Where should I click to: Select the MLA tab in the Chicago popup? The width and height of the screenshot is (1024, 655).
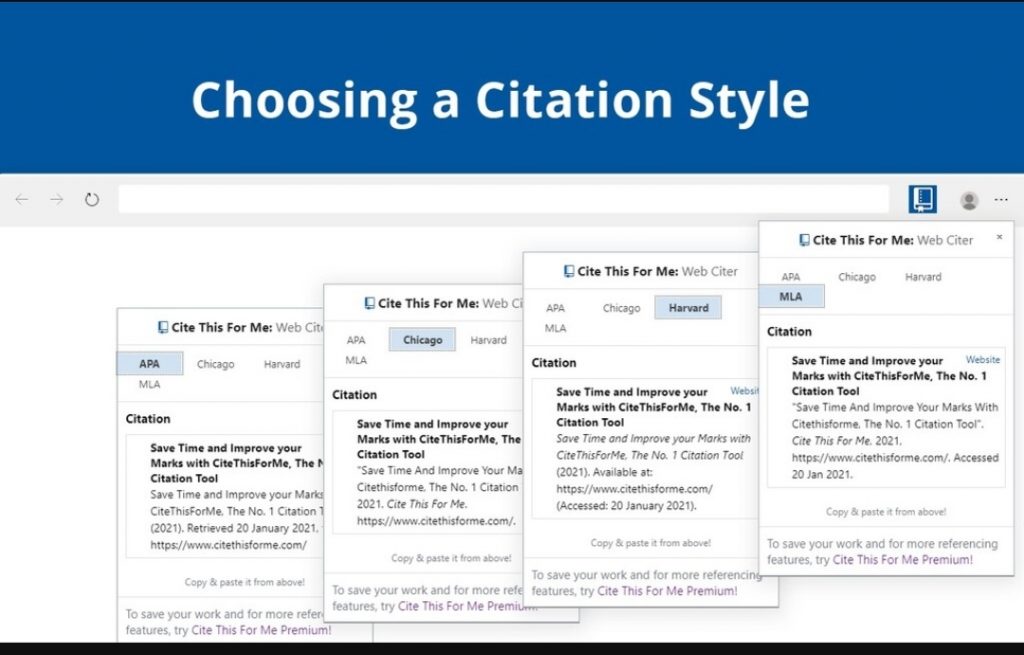[356, 360]
